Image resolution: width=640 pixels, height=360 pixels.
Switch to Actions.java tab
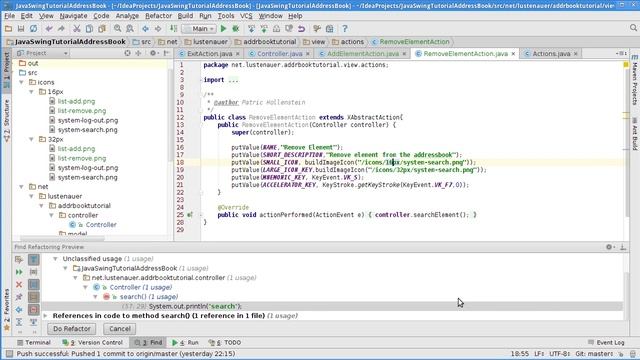click(551, 53)
